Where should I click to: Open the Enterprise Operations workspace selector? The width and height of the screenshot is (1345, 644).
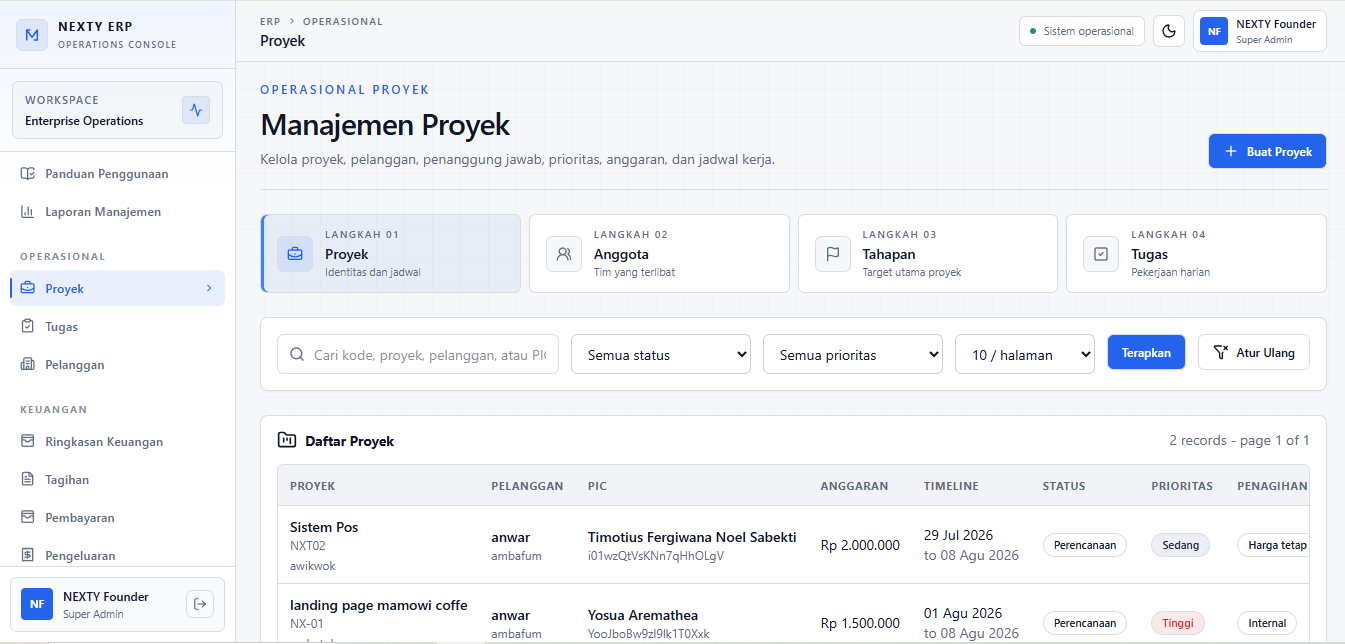[x=117, y=110]
